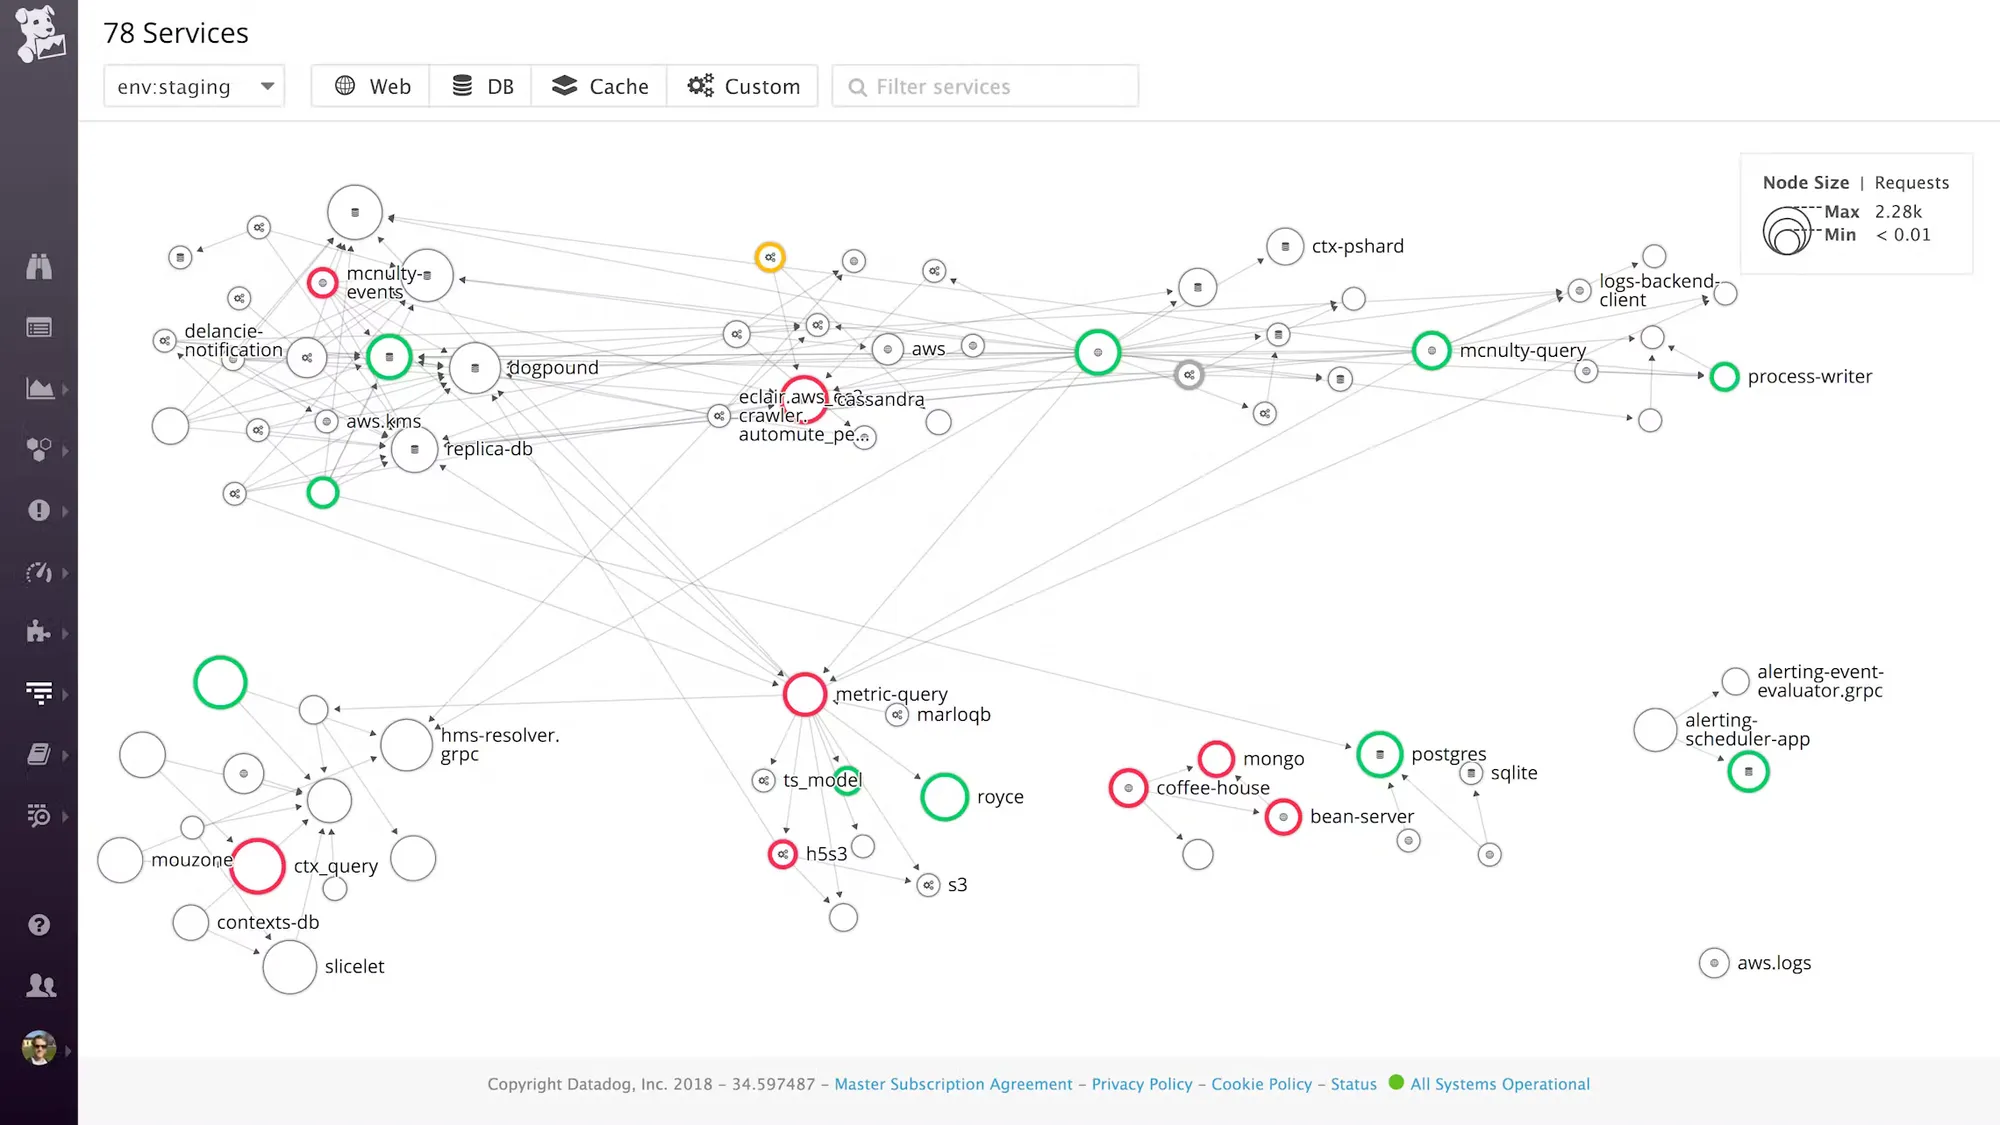Open the Master Subscription Agreement link
This screenshot has width=2000, height=1125.
click(953, 1084)
